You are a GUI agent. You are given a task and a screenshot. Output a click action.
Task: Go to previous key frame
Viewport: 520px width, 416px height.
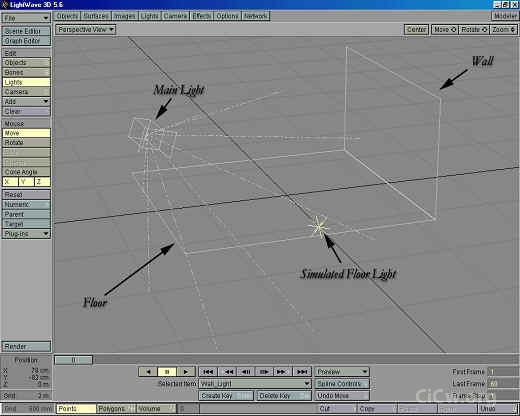(x=229, y=372)
